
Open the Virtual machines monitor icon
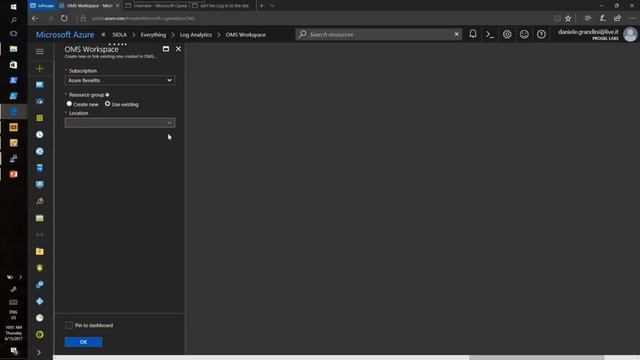40,184
